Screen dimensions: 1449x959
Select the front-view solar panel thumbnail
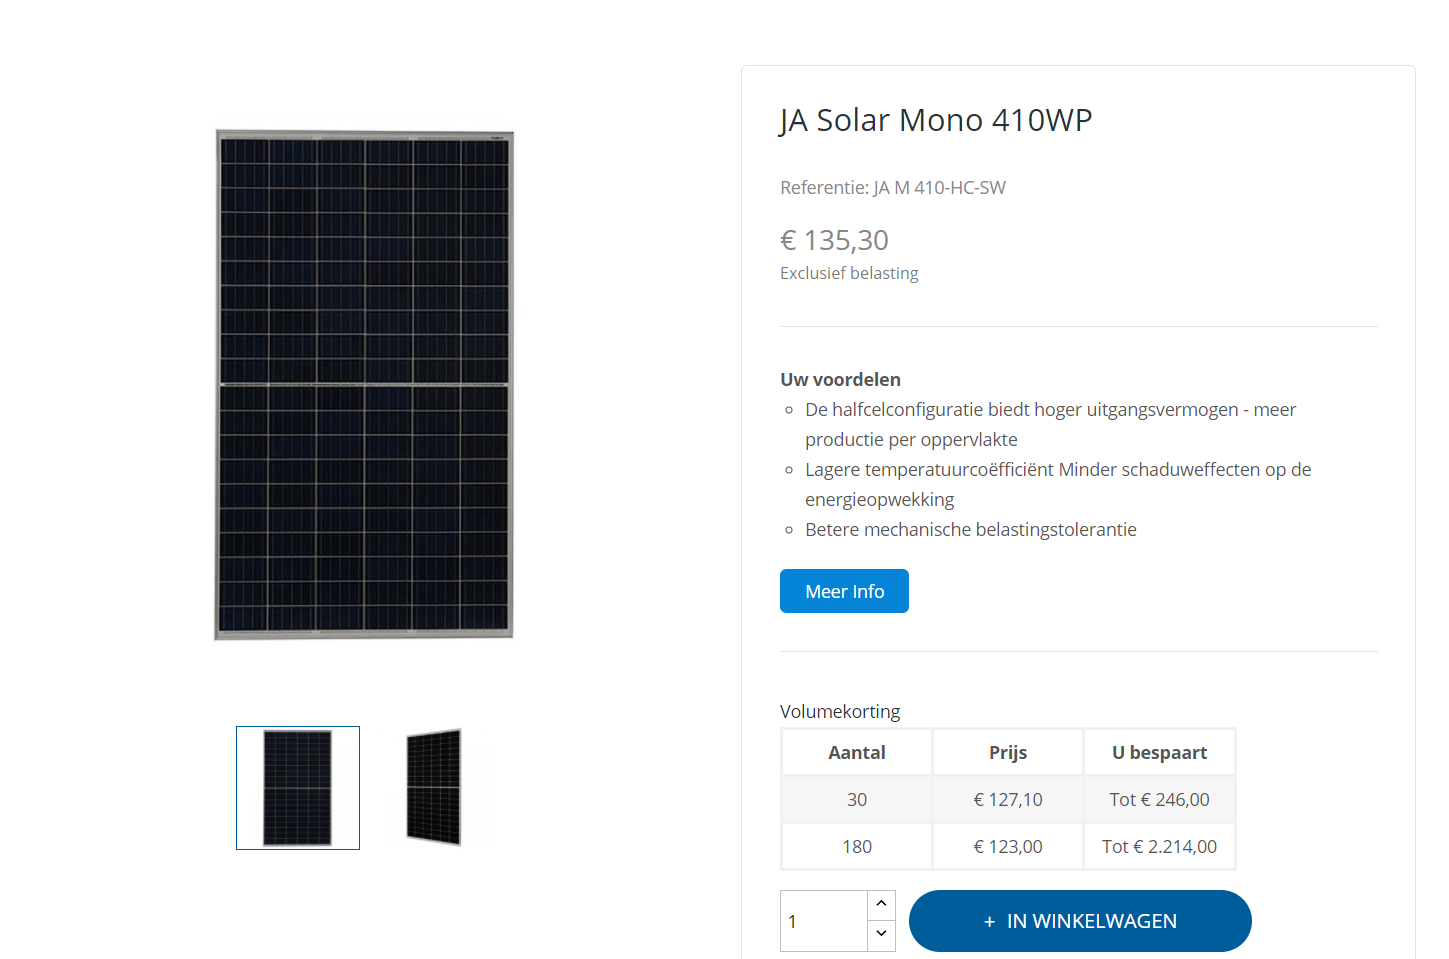tap(298, 788)
